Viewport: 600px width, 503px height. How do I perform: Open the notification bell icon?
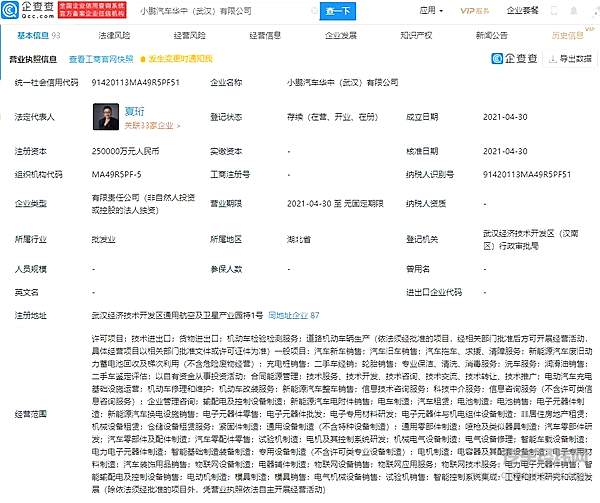coord(573,11)
